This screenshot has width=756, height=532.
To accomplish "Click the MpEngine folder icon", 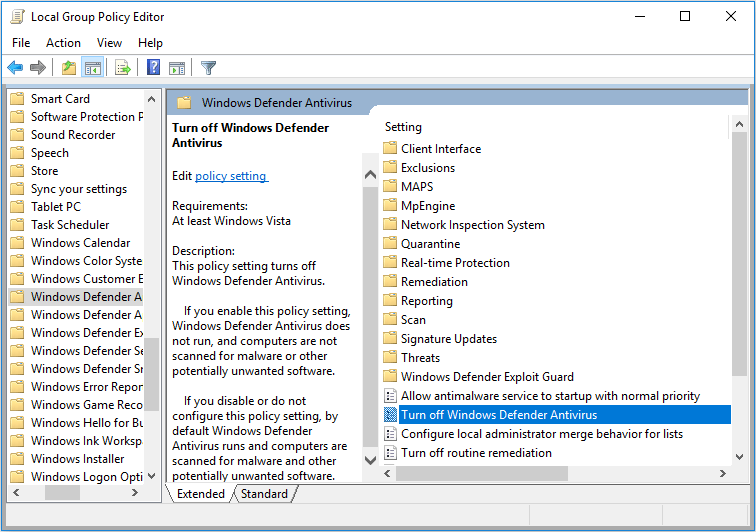I will pyautogui.click(x=390, y=205).
